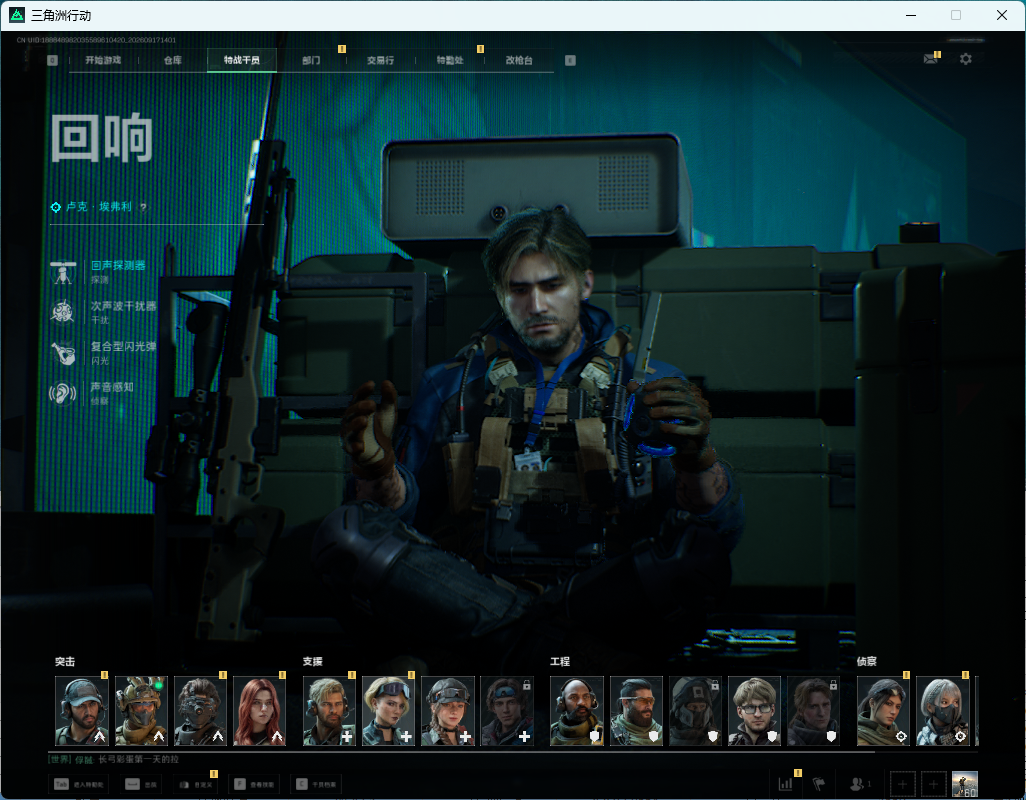
Task: Click the Tab key 进入特勤处 button
Action: 79,784
